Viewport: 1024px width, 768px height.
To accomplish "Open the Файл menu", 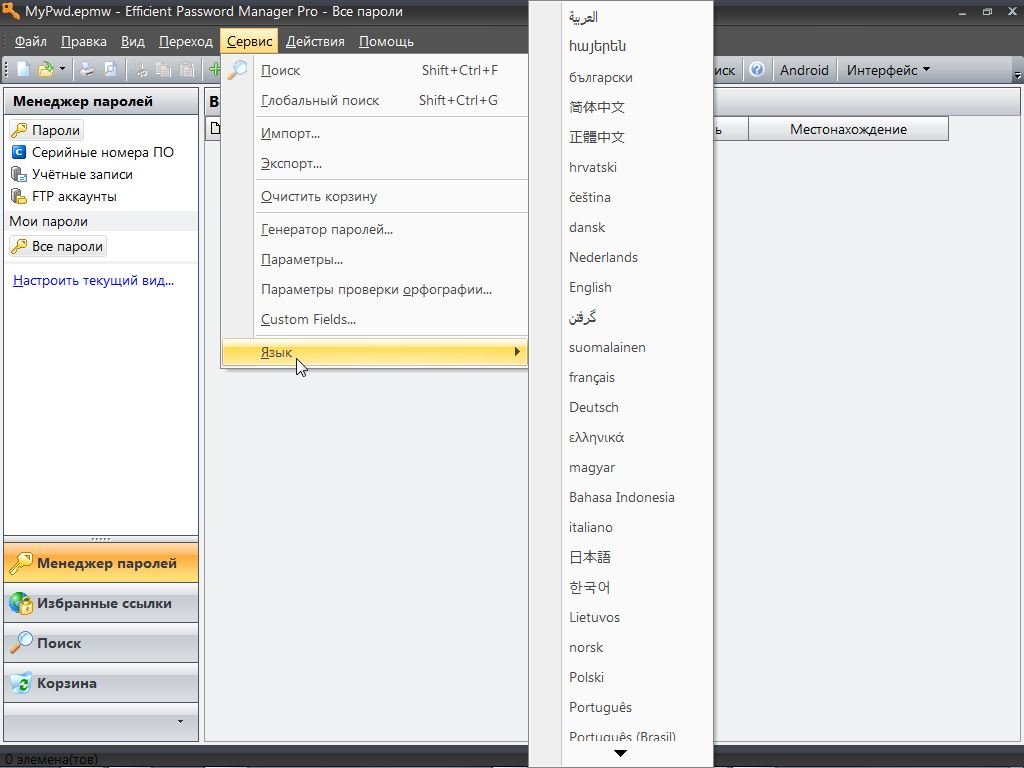I will tap(31, 41).
